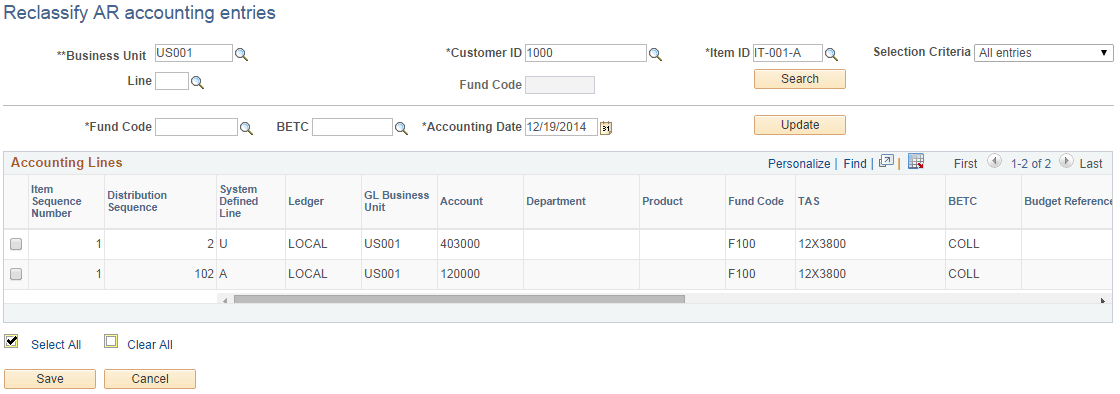Click the Search button

(x=800, y=79)
